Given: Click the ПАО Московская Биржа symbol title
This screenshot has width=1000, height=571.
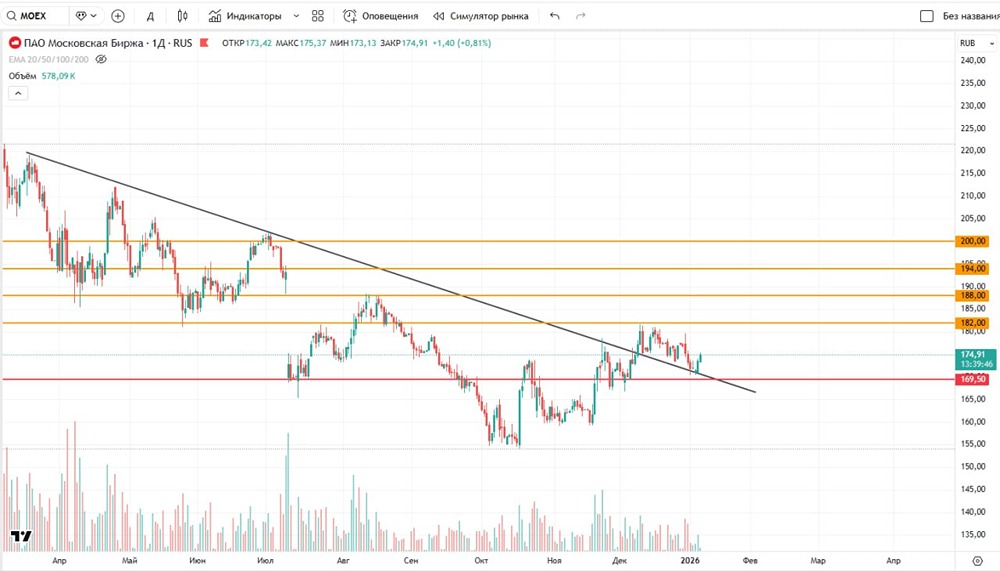Looking at the screenshot, I should pos(84,43).
